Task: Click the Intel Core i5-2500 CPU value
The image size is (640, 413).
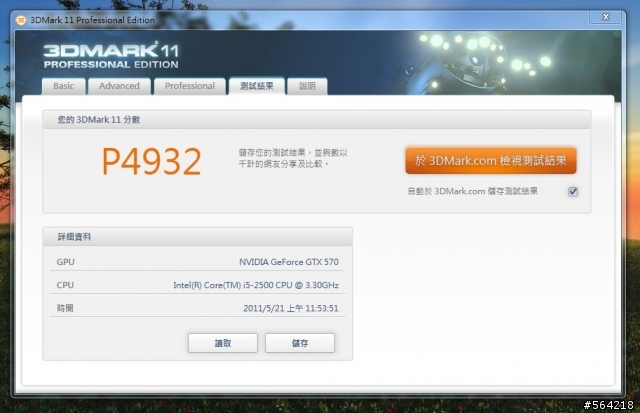Action: tap(256, 285)
